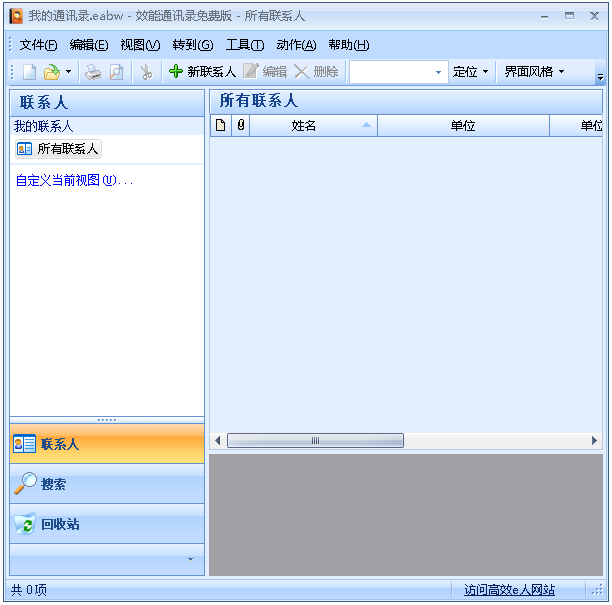This screenshot has height=605, width=612.
Task: Minimize the window
Action: 544,16
